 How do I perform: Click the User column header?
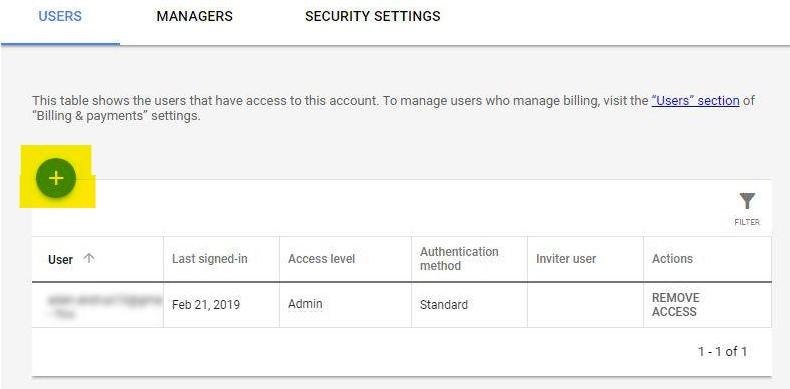point(60,260)
